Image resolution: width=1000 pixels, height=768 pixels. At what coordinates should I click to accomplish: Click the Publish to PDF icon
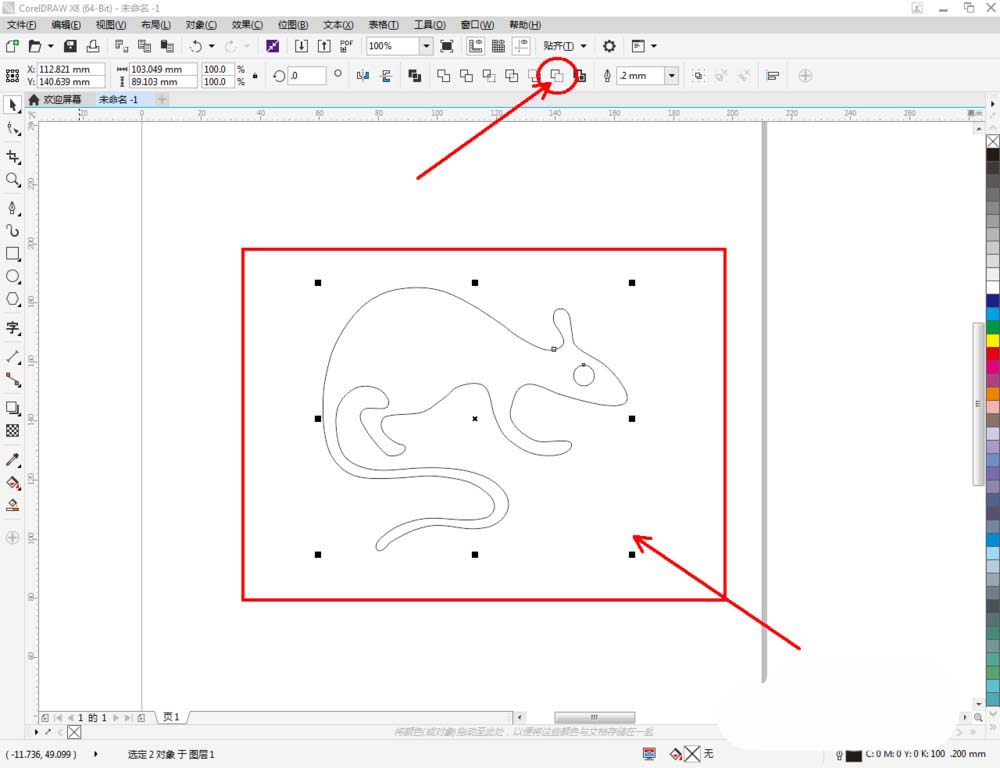pyautogui.click(x=346, y=46)
